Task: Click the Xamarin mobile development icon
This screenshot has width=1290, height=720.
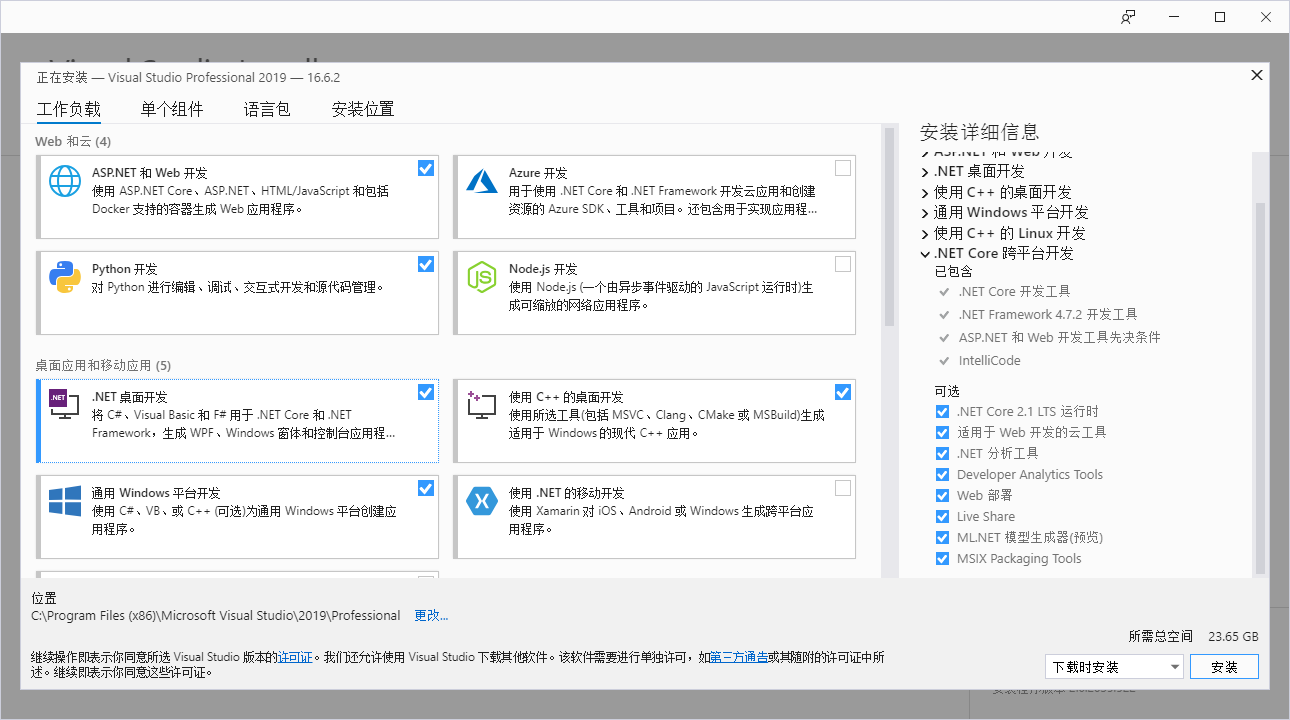Action: click(x=482, y=501)
